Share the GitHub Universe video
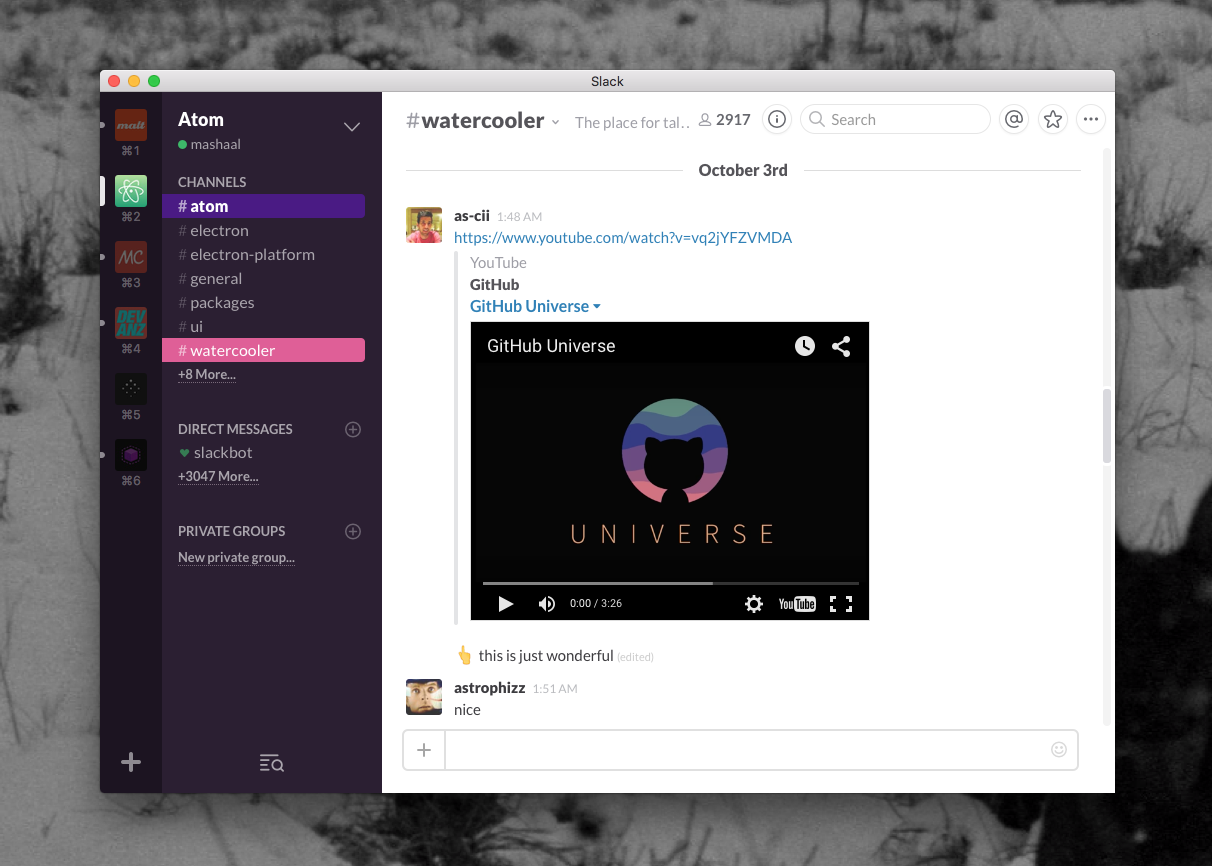Viewport: 1212px width, 866px height. coord(841,346)
